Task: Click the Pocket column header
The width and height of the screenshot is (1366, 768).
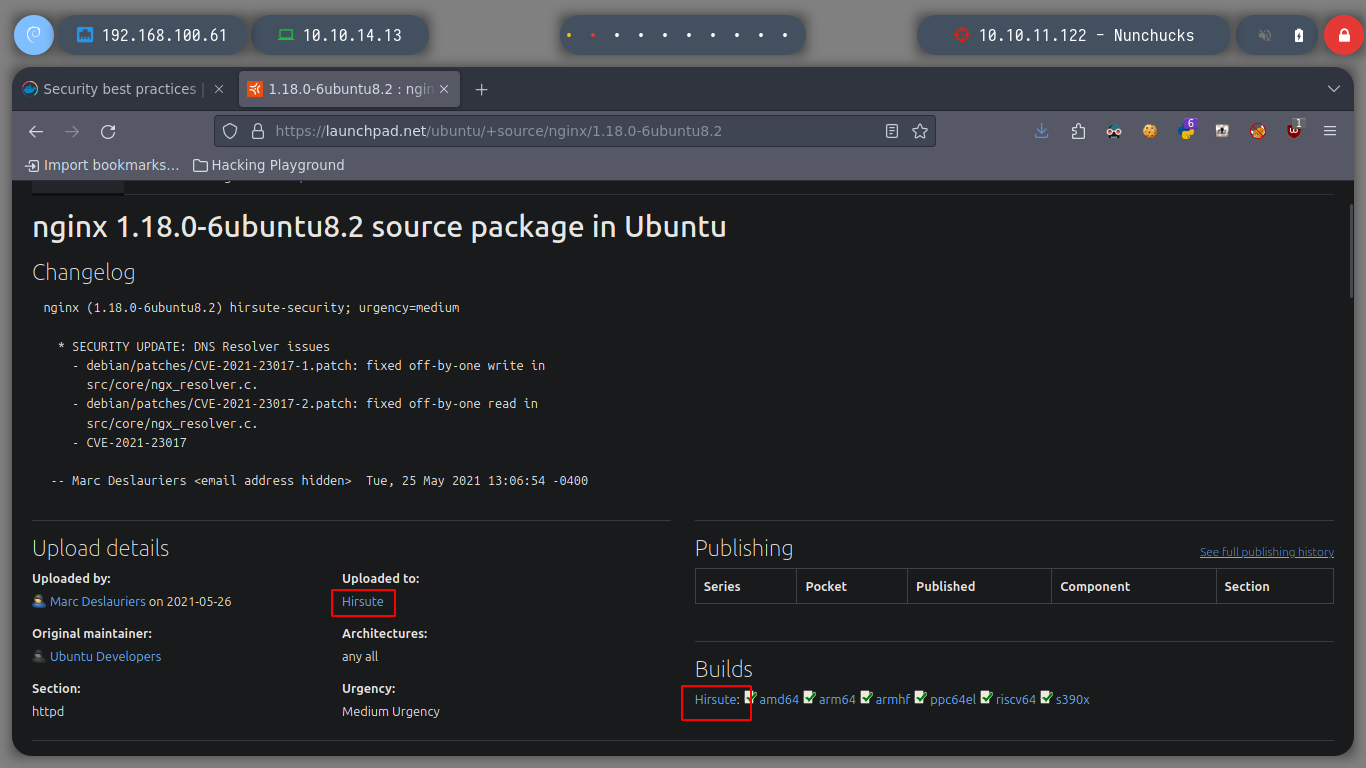Action: coord(852,587)
